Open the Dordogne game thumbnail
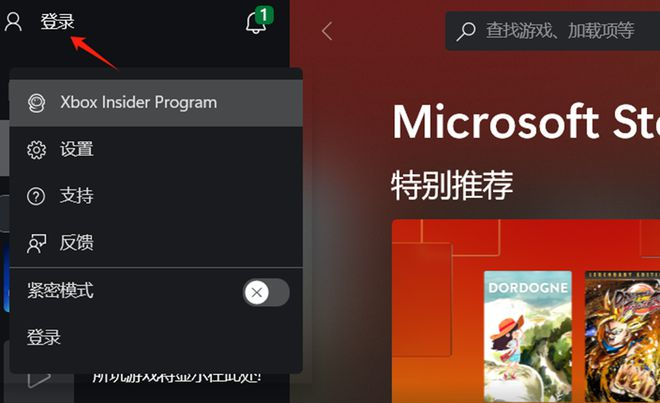 (x=528, y=337)
